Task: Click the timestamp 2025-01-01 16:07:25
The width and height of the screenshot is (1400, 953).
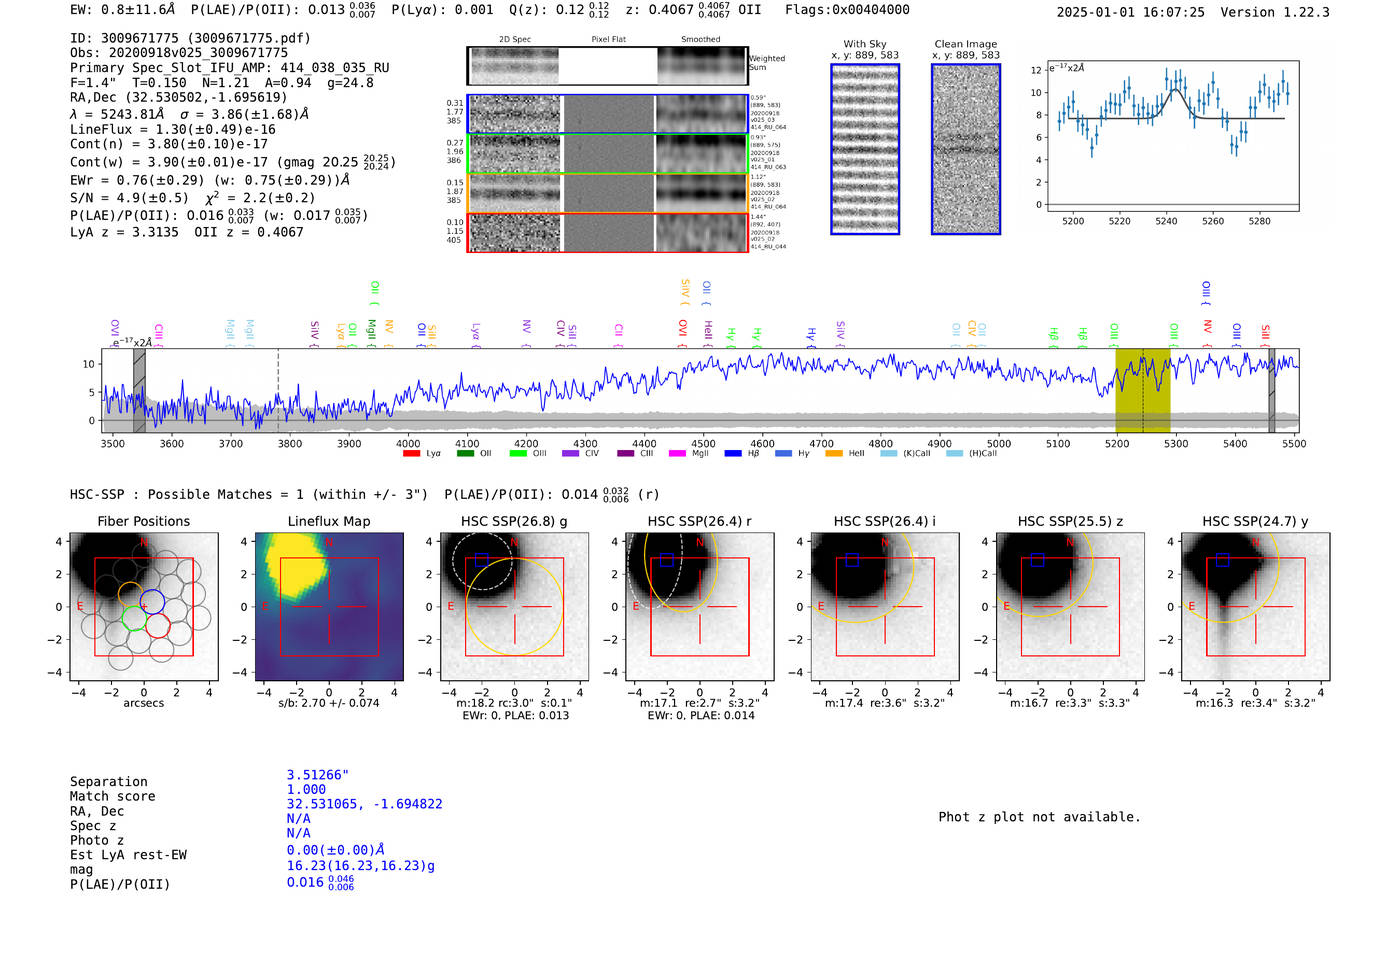Action: tap(1131, 12)
